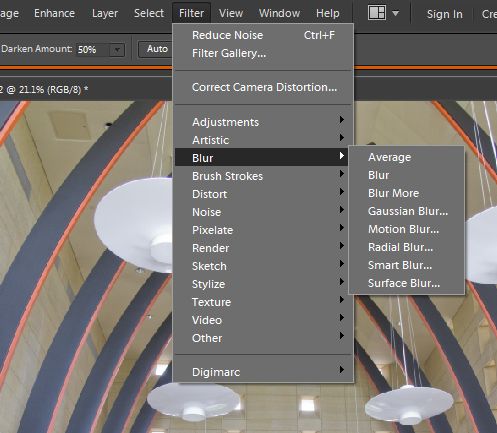Expand the Digimarc submenu

(263, 372)
